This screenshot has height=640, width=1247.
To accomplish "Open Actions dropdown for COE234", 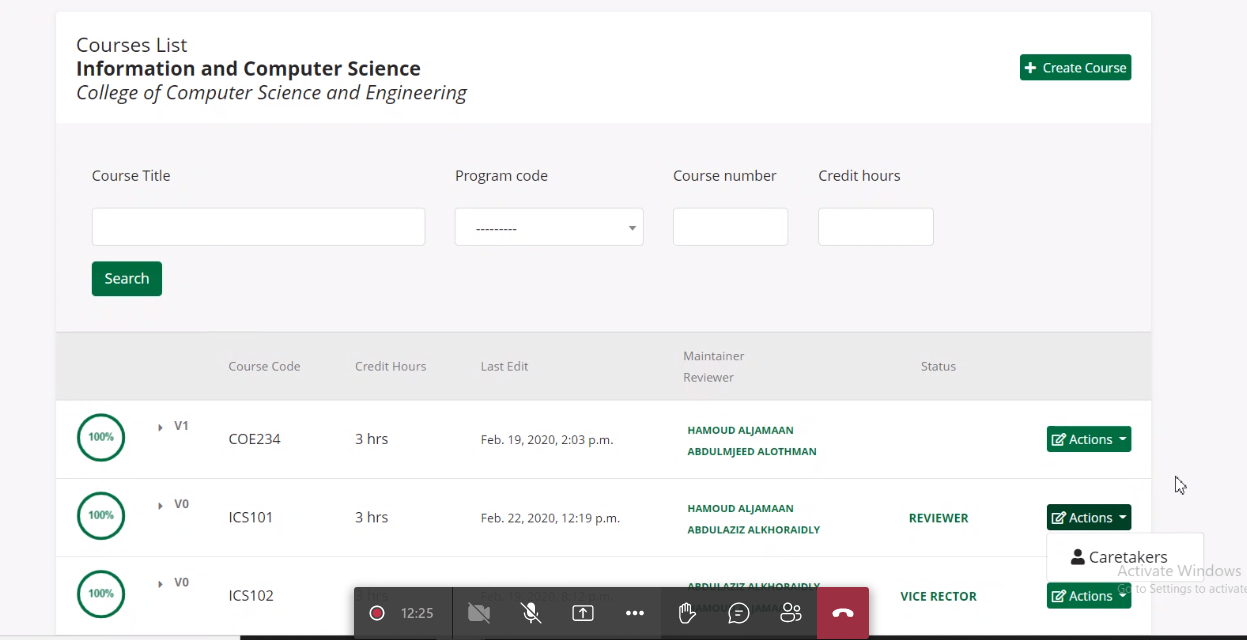I will pyautogui.click(x=1088, y=439).
